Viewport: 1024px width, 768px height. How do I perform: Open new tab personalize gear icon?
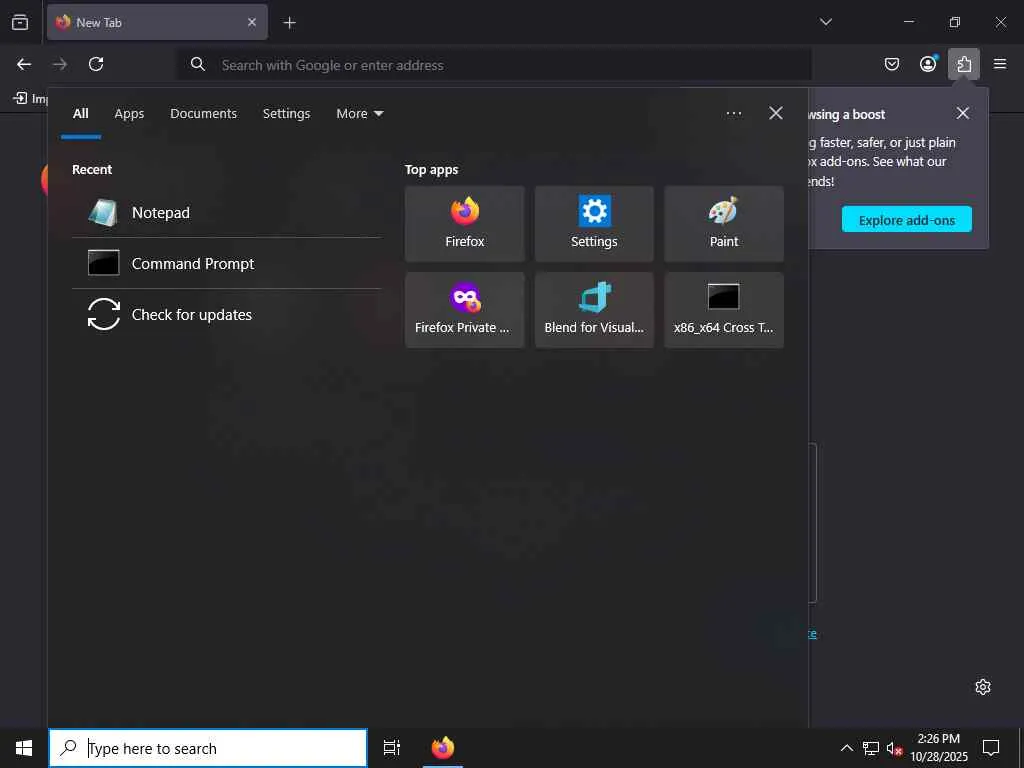pos(983,687)
